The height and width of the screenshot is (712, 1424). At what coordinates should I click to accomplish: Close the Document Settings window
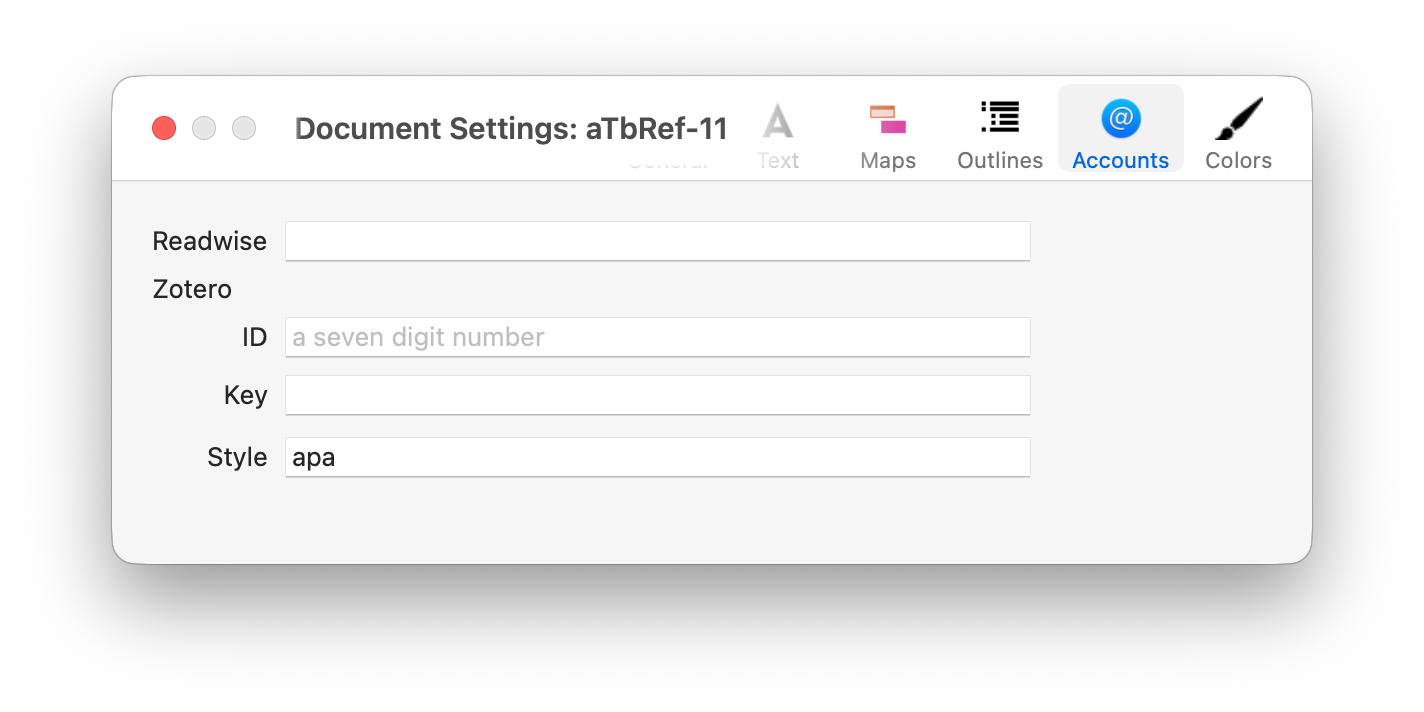pos(164,128)
